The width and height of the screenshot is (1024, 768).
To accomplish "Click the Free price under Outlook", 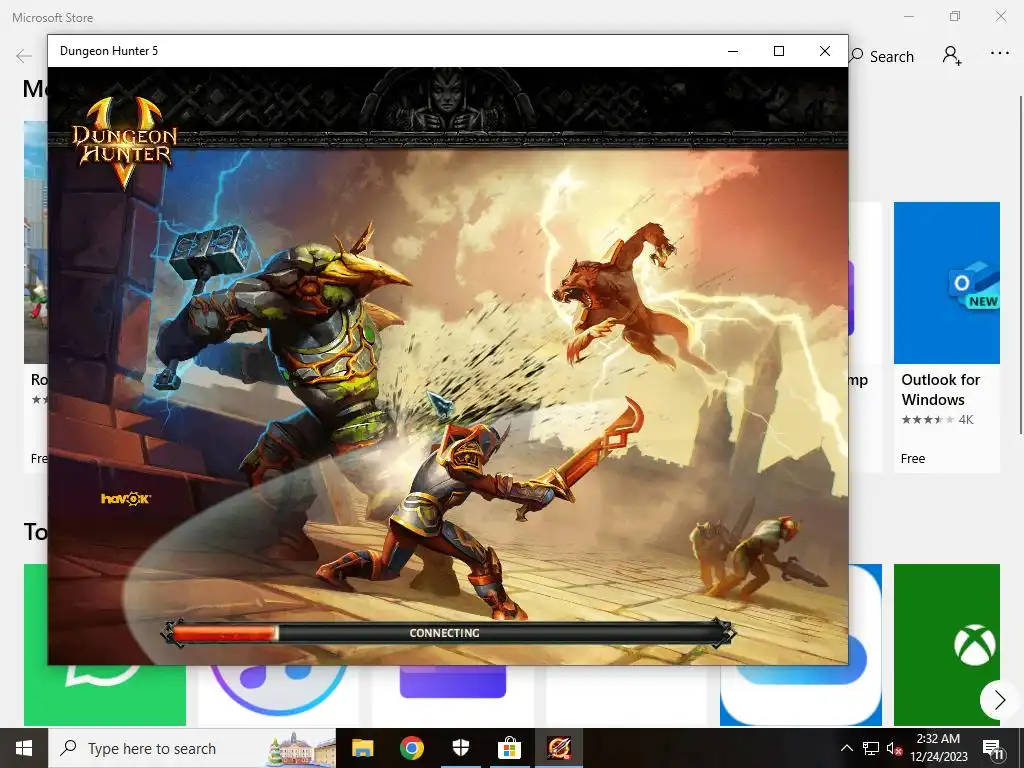I will pyautogui.click(x=912, y=458).
